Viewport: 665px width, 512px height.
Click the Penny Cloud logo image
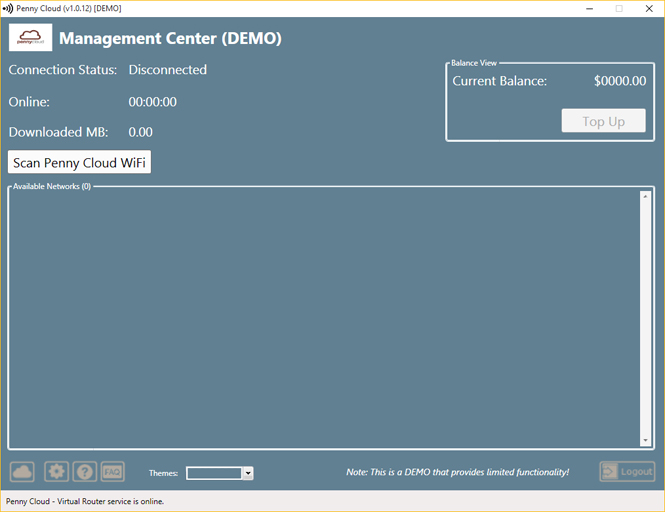click(x=31, y=37)
